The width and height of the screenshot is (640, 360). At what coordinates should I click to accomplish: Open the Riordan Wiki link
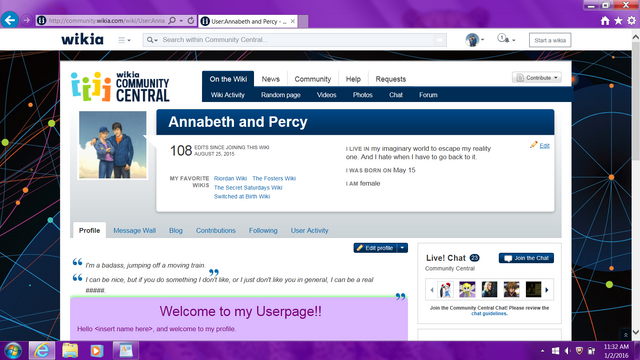(x=230, y=178)
